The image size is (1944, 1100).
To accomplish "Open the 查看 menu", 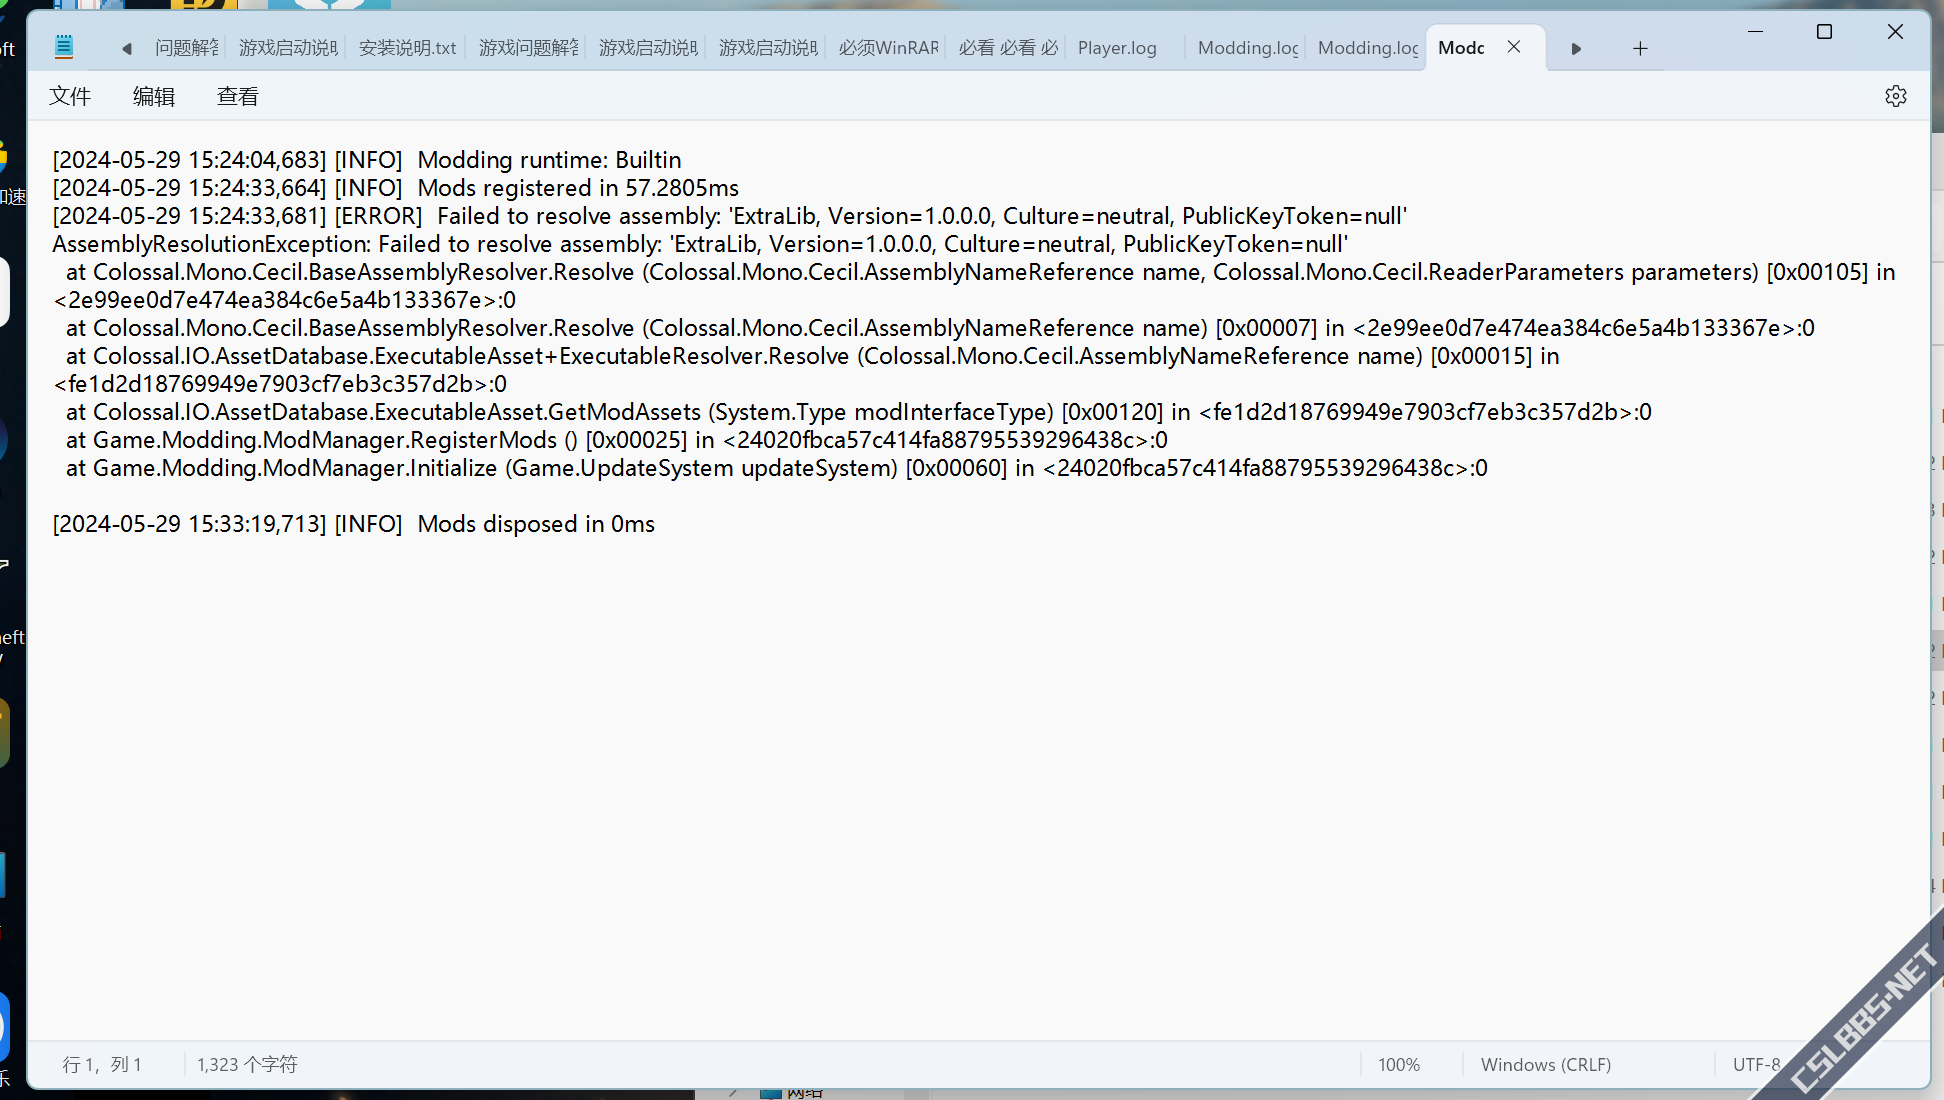I will pos(238,96).
